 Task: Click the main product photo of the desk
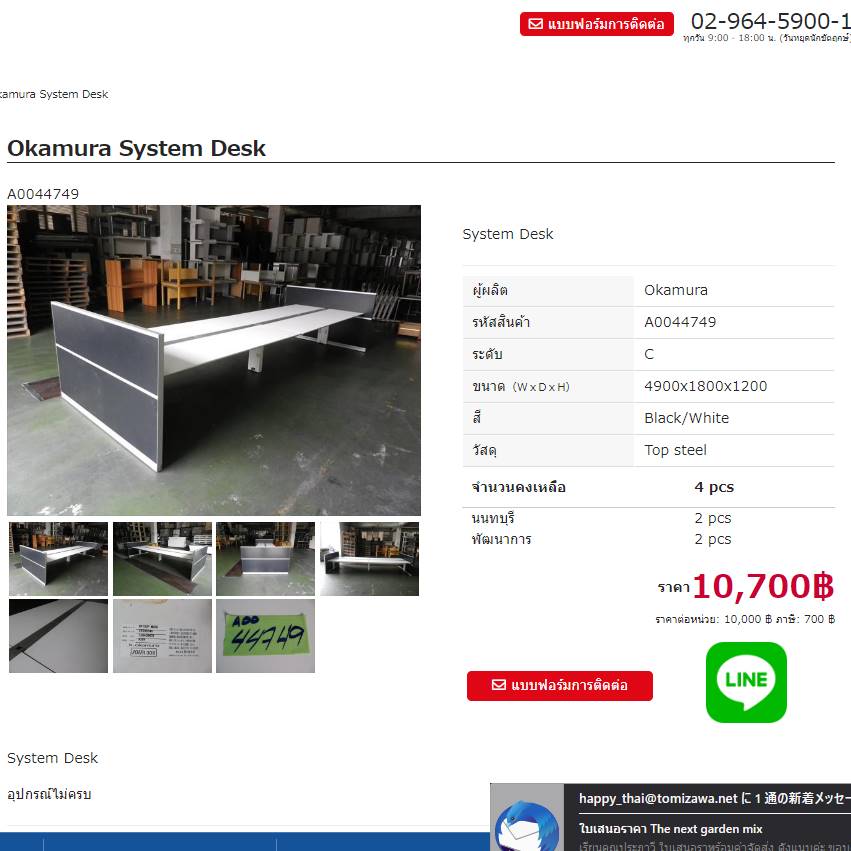214,360
